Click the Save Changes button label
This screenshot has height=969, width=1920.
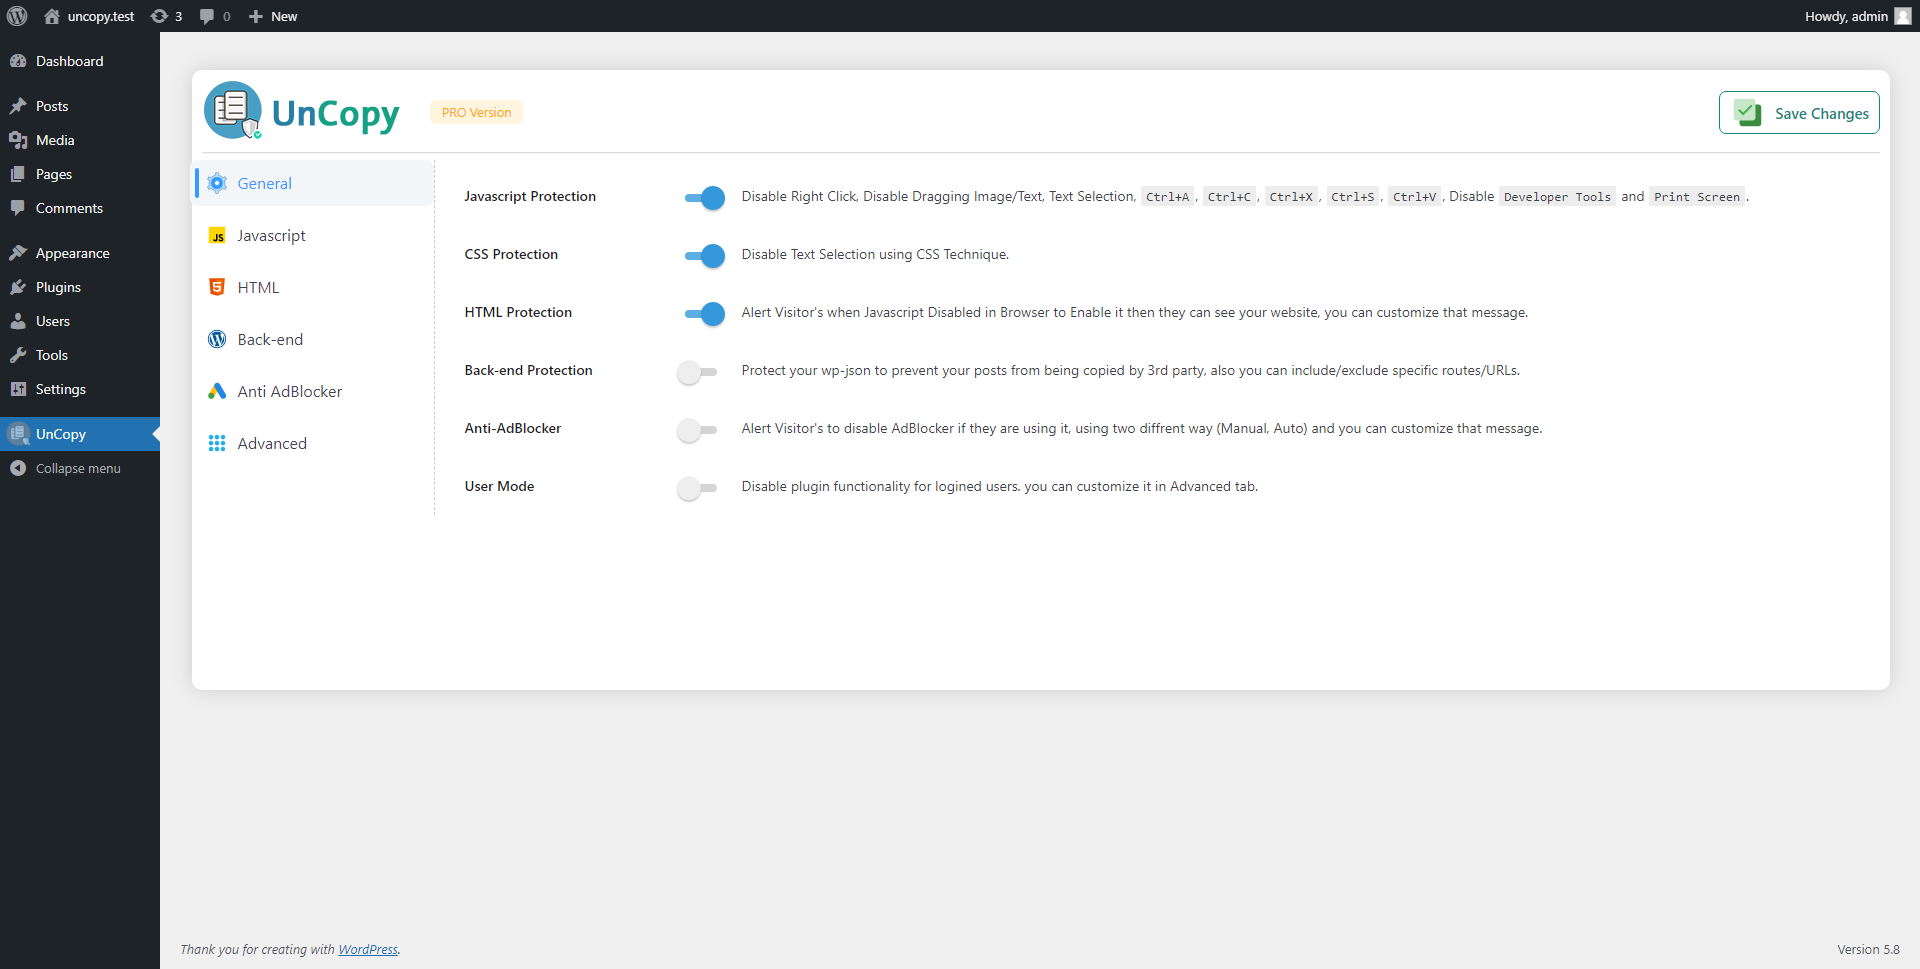tap(1821, 114)
